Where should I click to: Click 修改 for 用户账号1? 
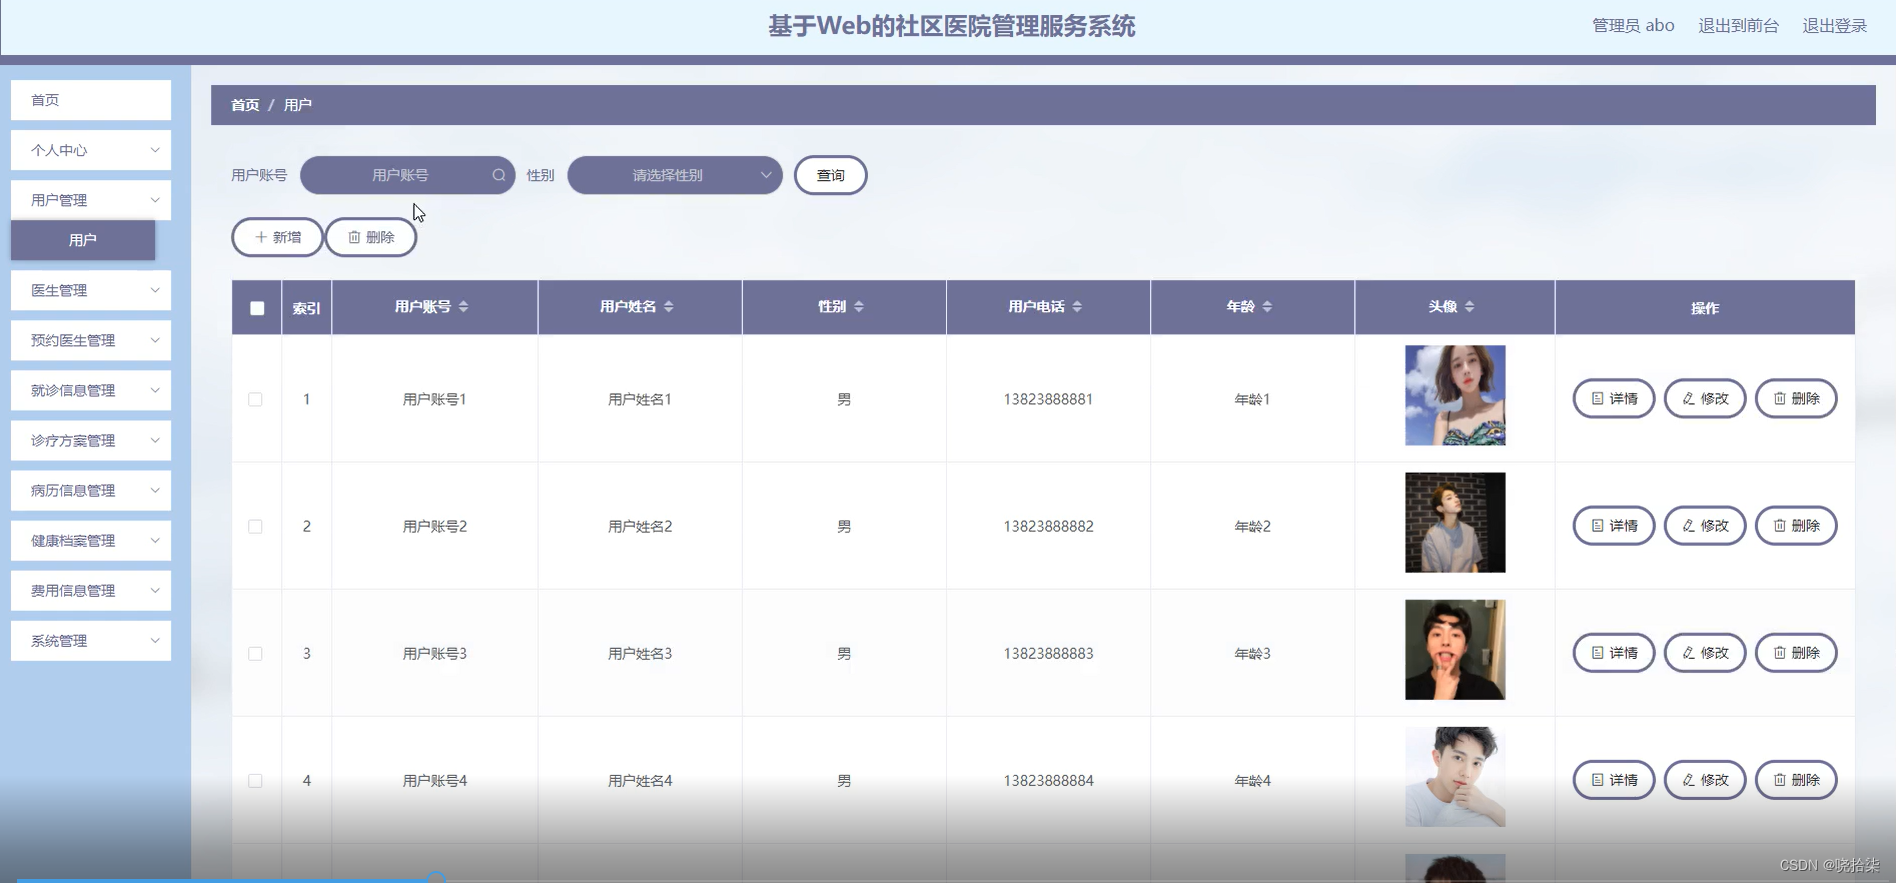(1705, 398)
